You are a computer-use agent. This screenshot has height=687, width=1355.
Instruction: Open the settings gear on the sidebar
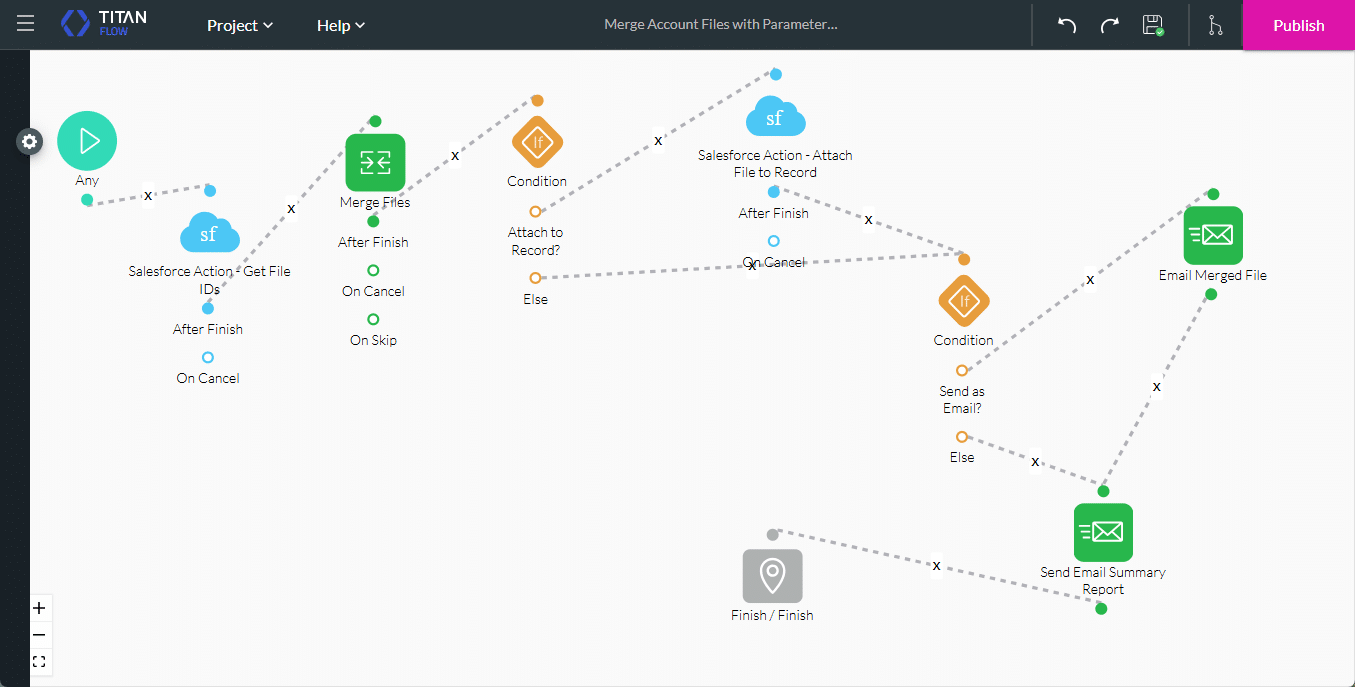point(30,142)
